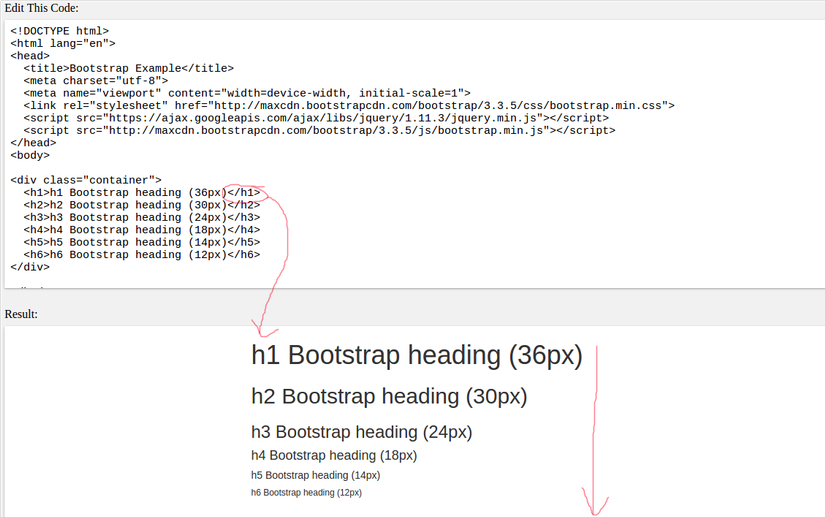Click the jquery.min.js script line

point(316,118)
